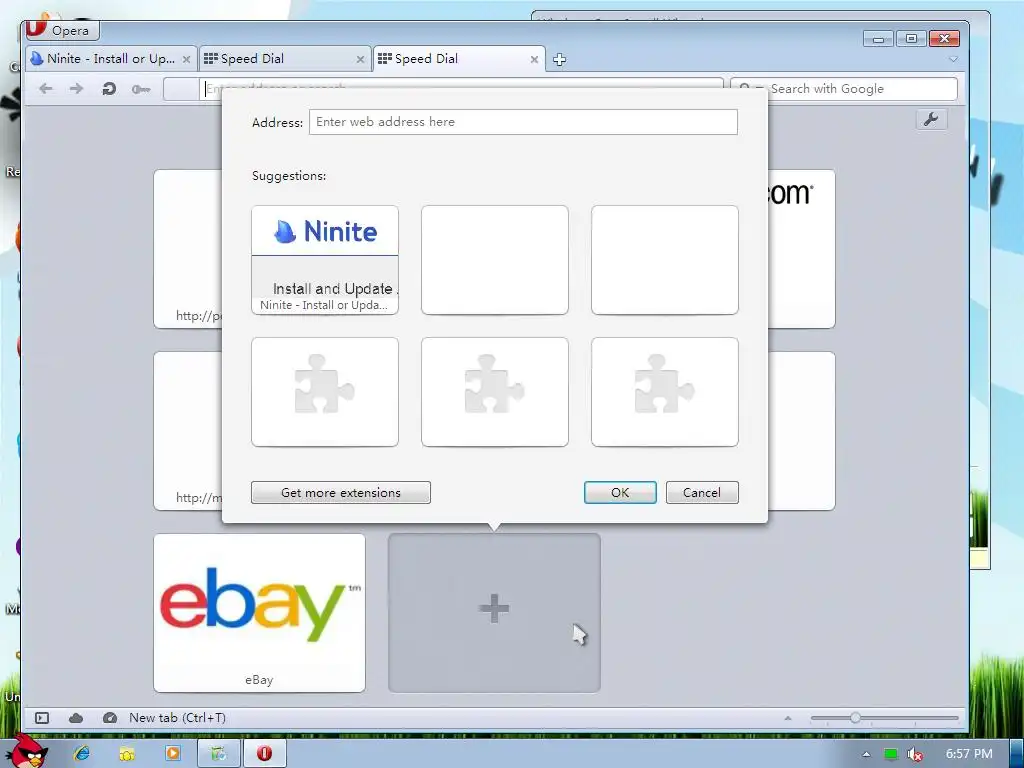Switch to the Ninite - Install or Up... tab
The width and height of the screenshot is (1024, 768).
click(x=111, y=59)
